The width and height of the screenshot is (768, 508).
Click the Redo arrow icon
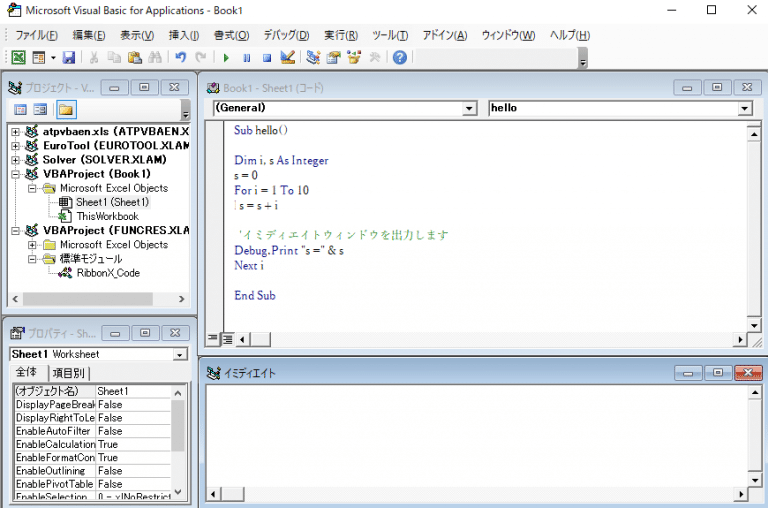point(201,57)
